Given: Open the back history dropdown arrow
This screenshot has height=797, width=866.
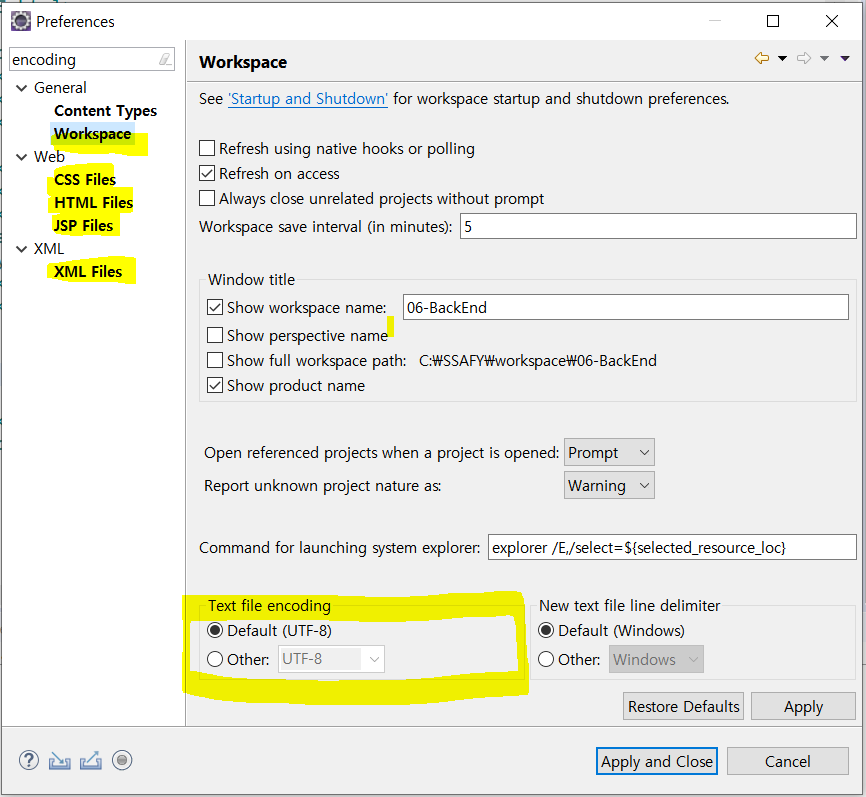Looking at the screenshot, I should (783, 58).
